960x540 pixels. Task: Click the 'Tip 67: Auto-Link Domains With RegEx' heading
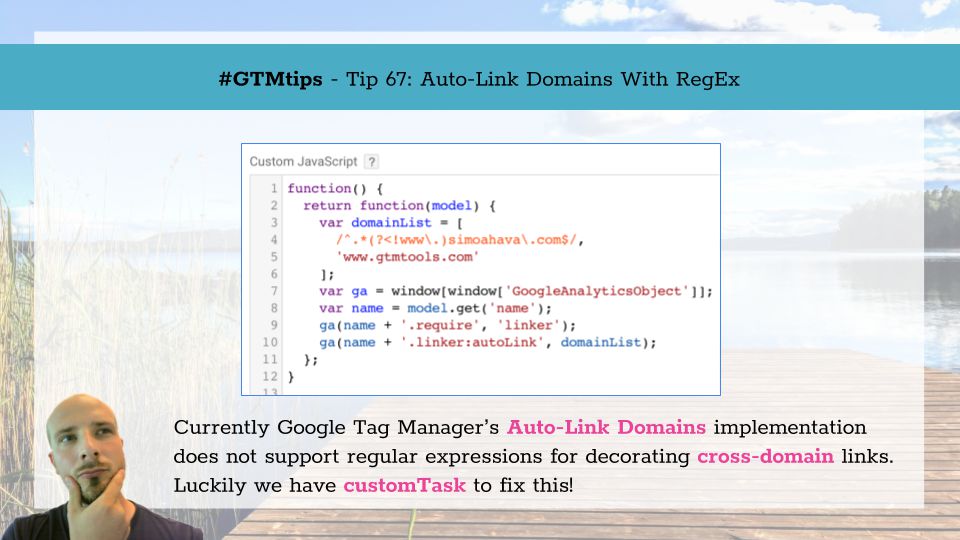[543, 79]
